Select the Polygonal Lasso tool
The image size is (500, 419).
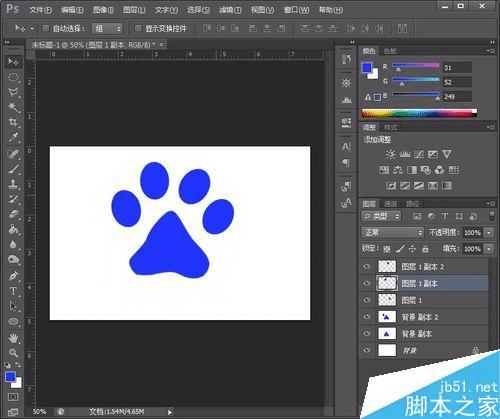point(13,92)
